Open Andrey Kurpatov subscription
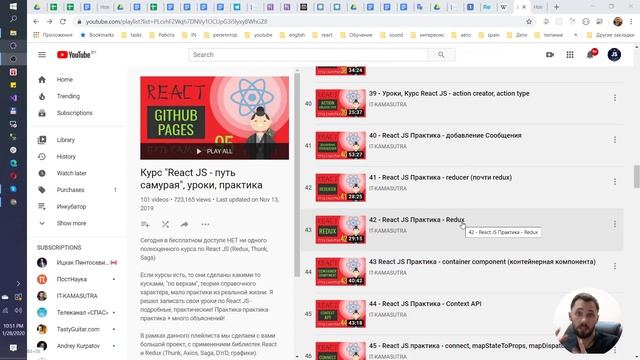The image size is (640, 360). [78, 346]
